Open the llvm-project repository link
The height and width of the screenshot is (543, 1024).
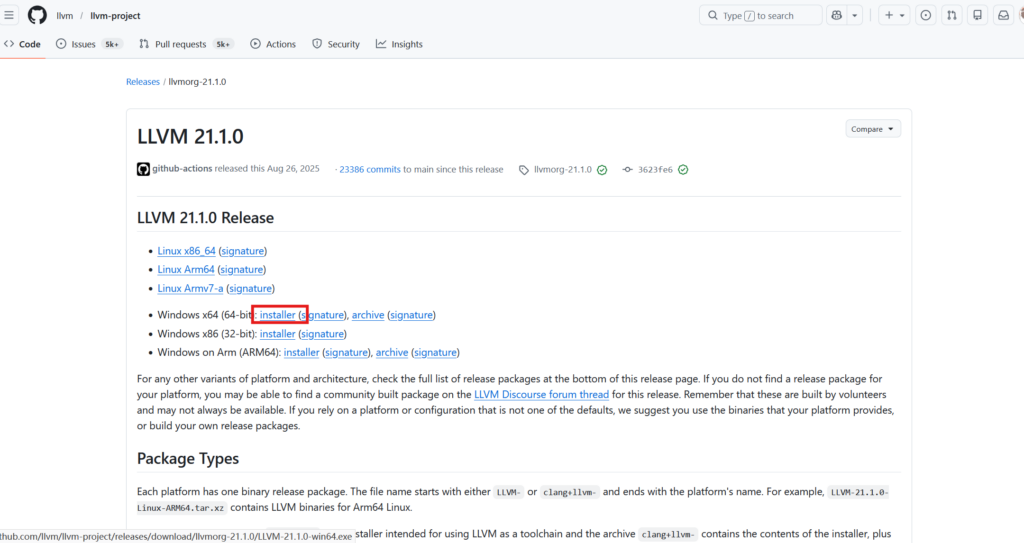click(x=115, y=16)
